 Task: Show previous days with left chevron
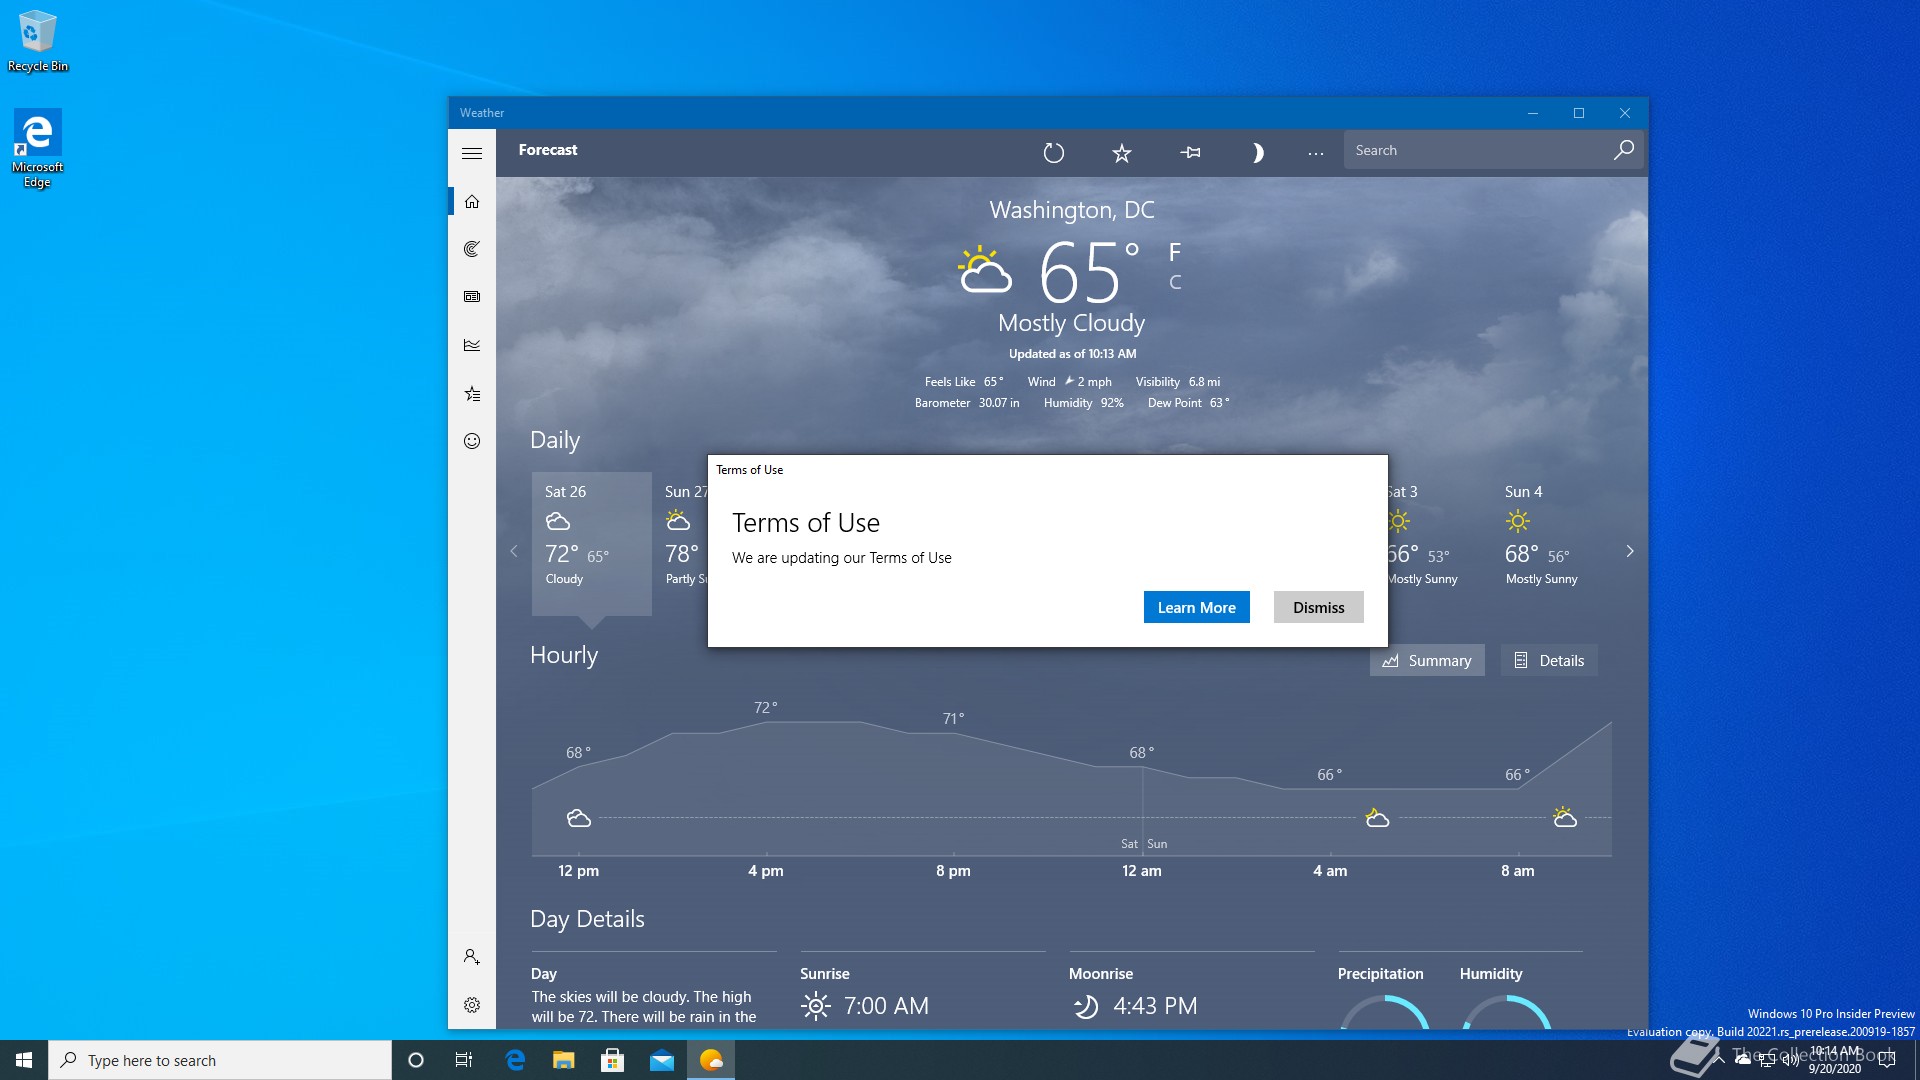tap(514, 551)
